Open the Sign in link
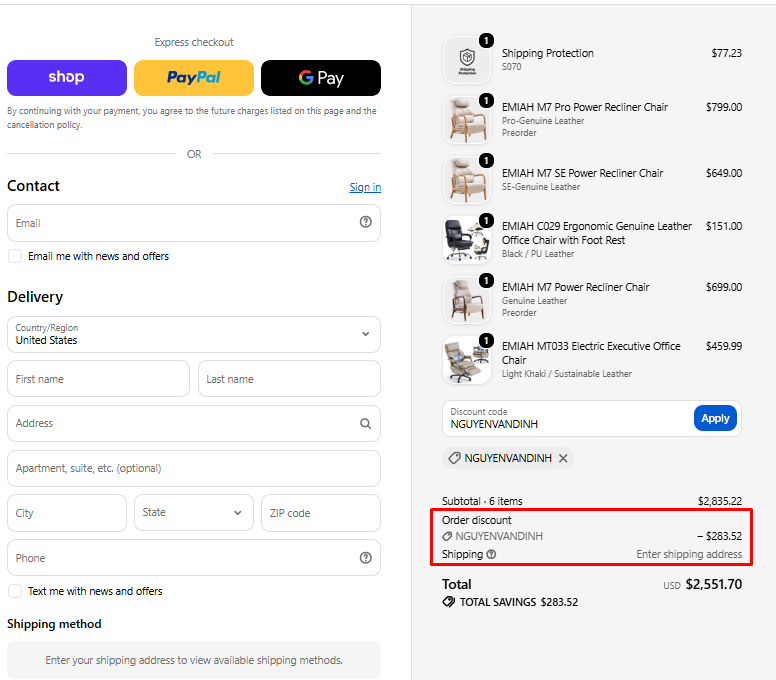This screenshot has width=776, height=680. coord(365,187)
